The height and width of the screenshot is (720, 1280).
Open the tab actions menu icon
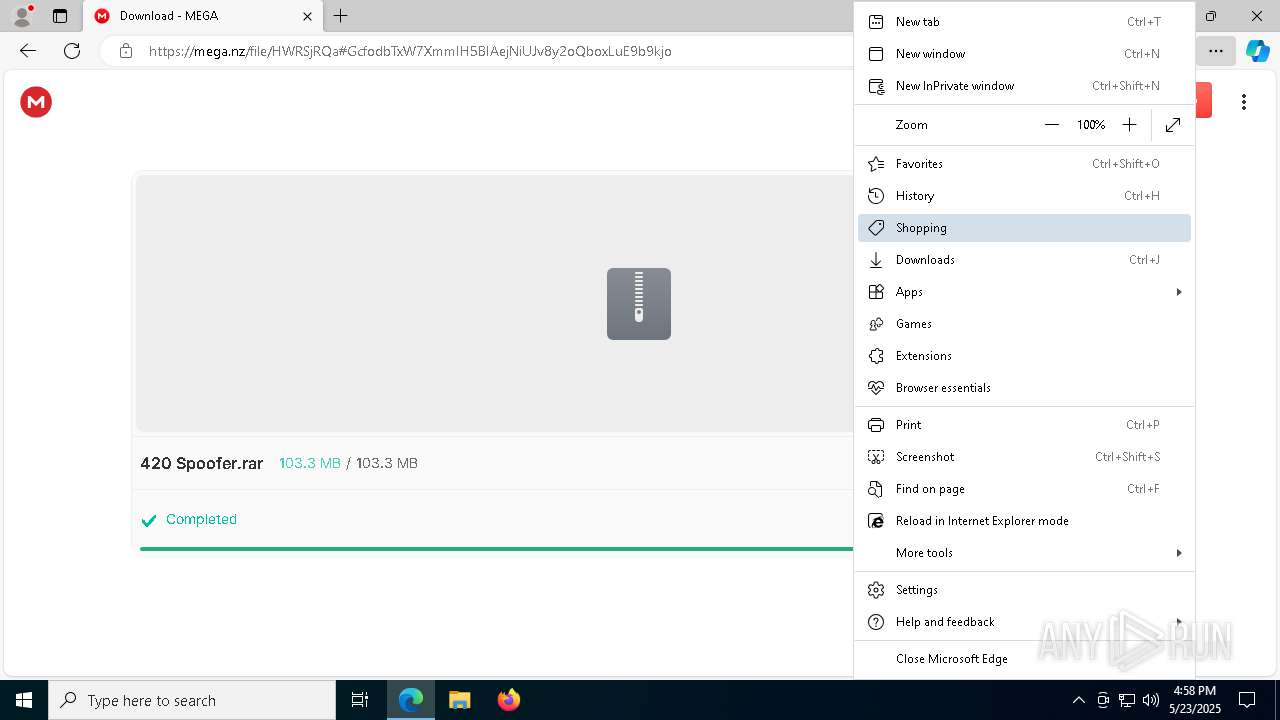(60, 16)
